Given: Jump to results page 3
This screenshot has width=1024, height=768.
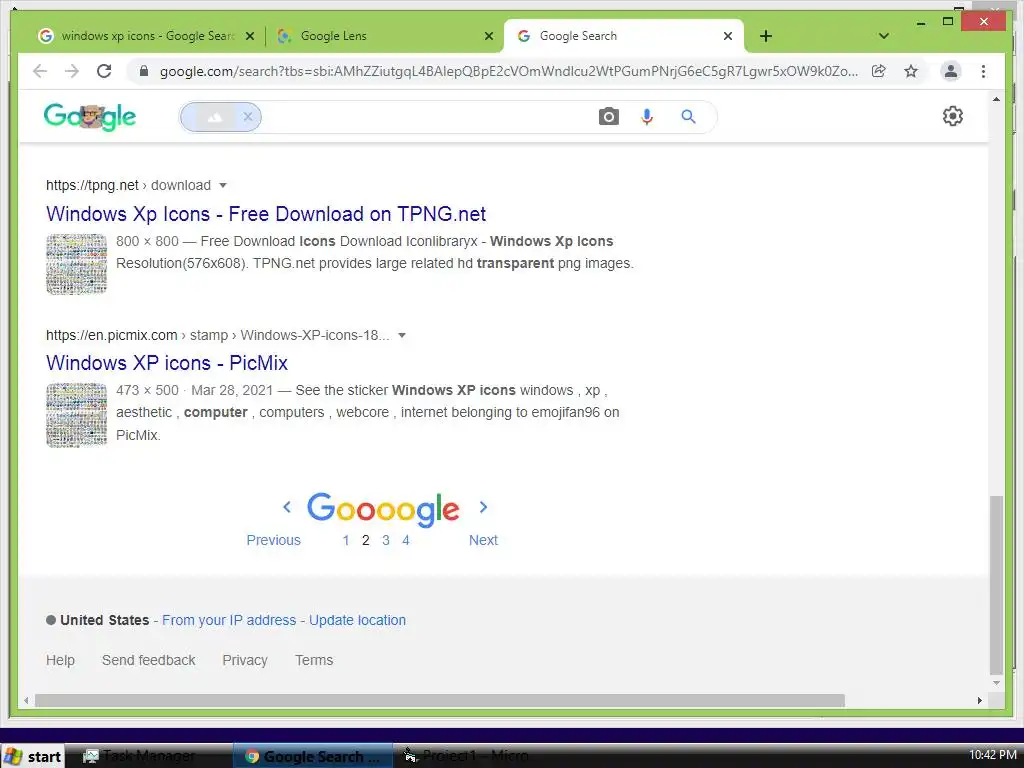Looking at the screenshot, I should coord(386,540).
